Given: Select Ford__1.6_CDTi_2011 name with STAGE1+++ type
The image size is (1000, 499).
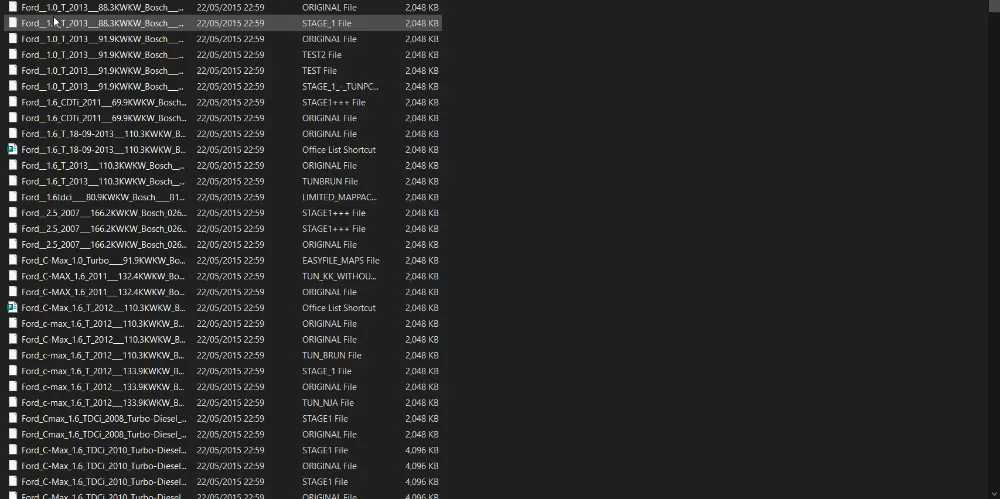Looking at the screenshot, I should point(104,102).
